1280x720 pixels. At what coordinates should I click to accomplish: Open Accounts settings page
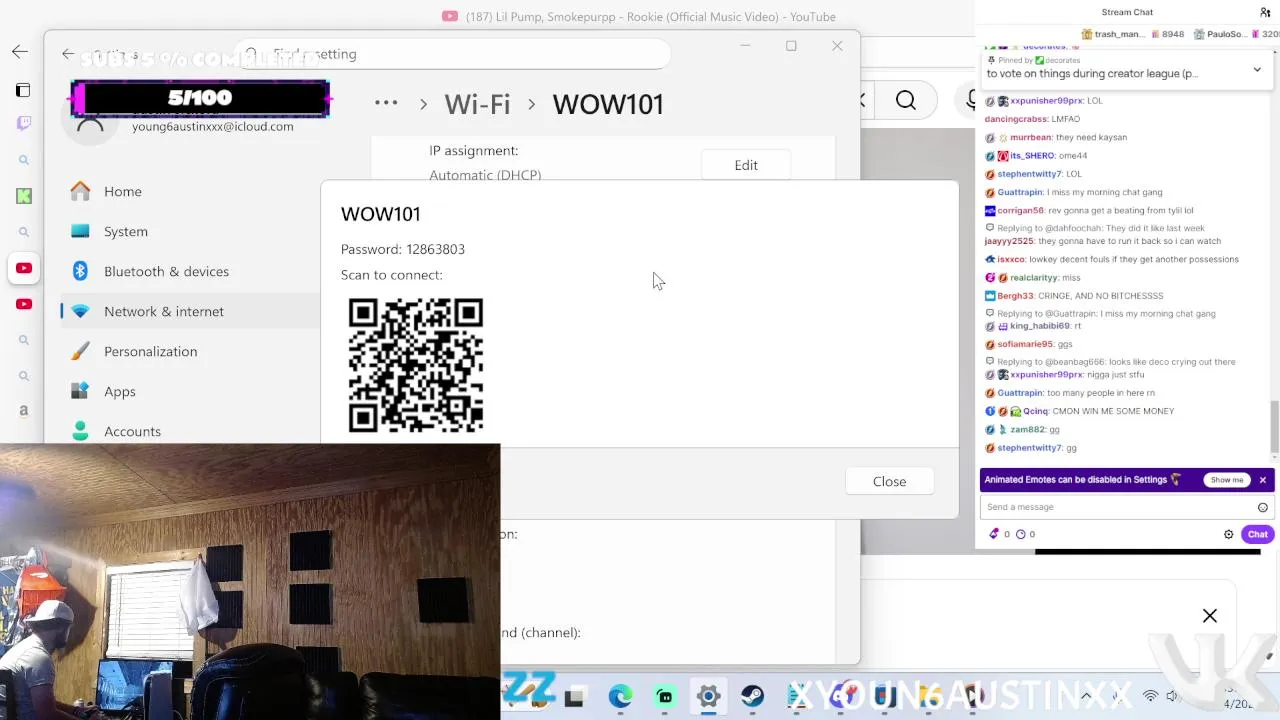click(x=190, y=431)
